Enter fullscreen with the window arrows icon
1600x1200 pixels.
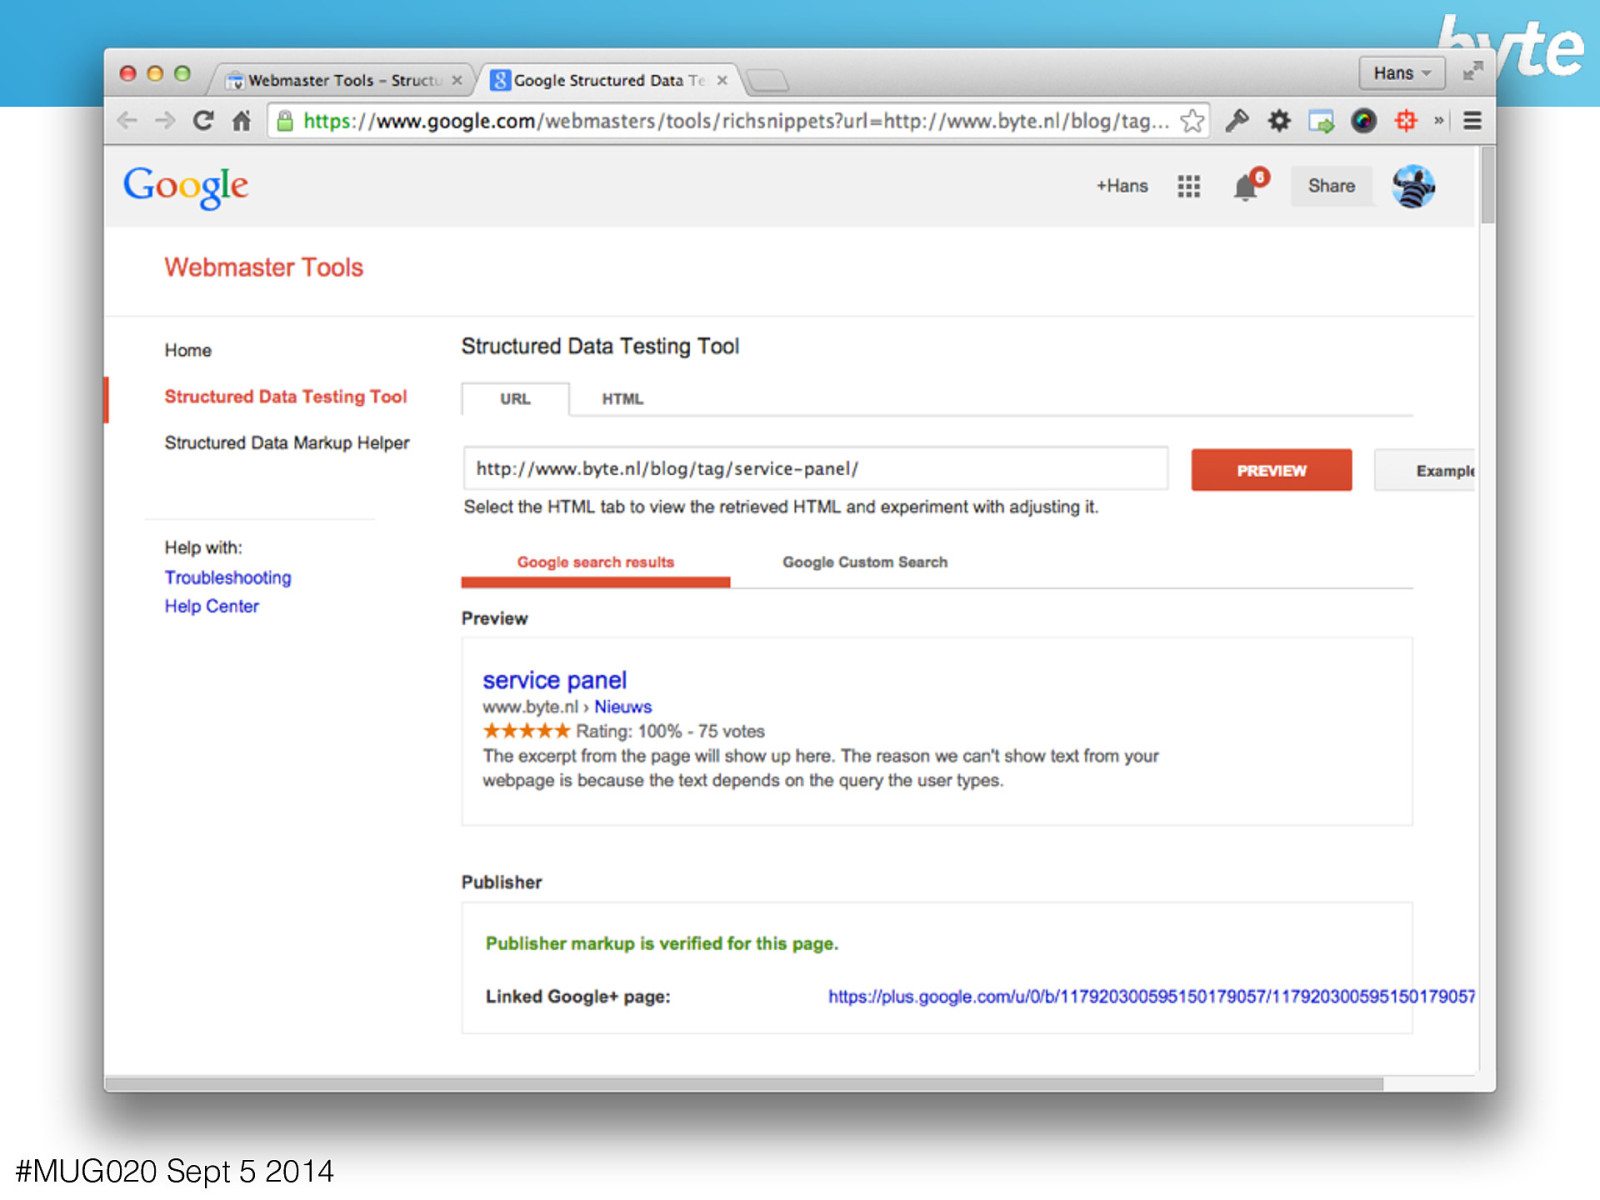tap(1472, 72)
